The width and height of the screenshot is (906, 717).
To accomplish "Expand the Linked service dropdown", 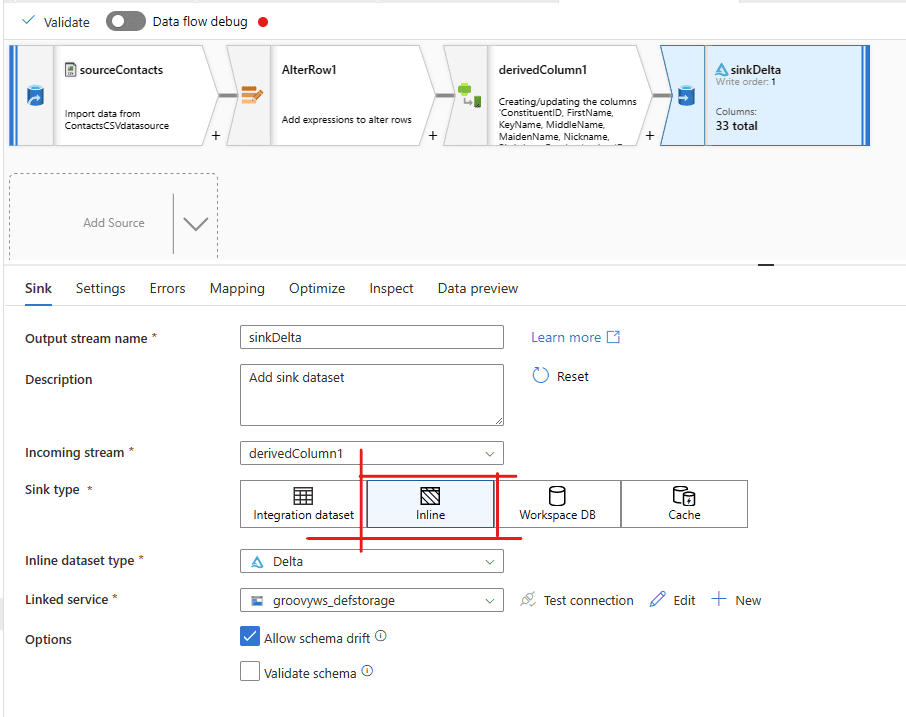I will (372, 600).
